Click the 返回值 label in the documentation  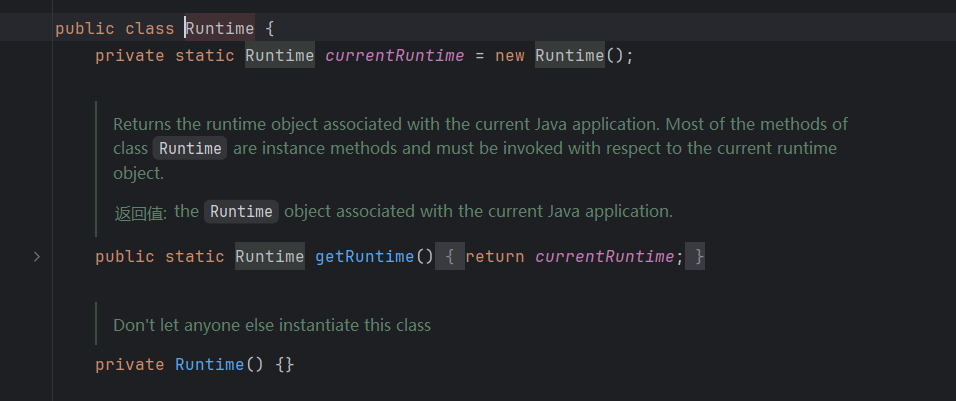(x=140, y=213)
